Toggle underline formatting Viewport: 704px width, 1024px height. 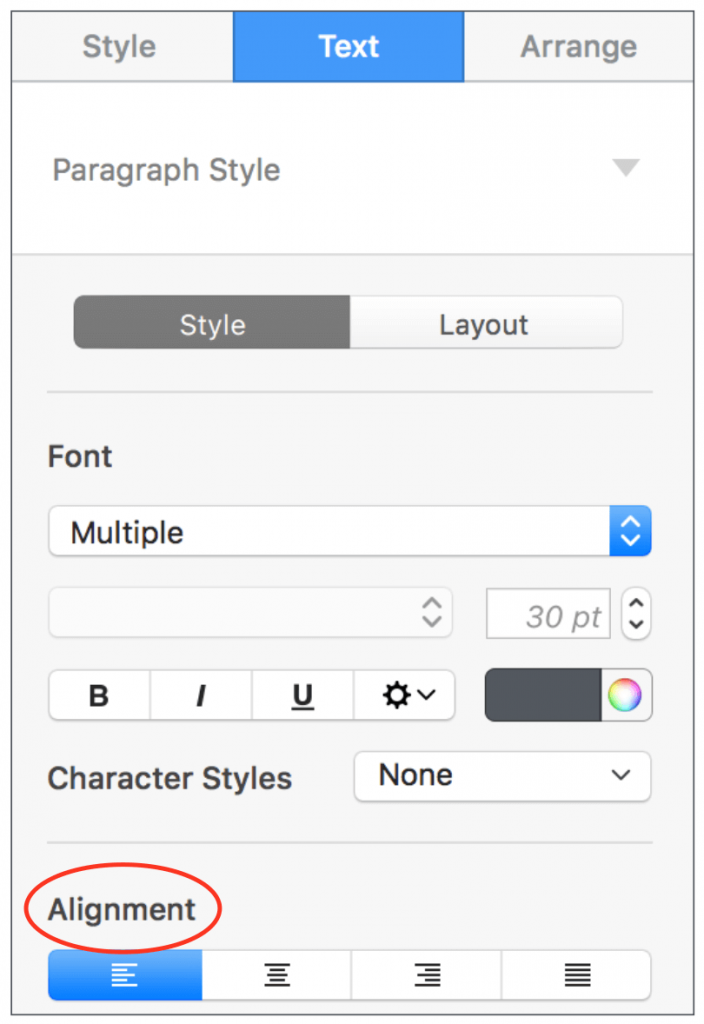pyautogui.click(x=302, y=695)
